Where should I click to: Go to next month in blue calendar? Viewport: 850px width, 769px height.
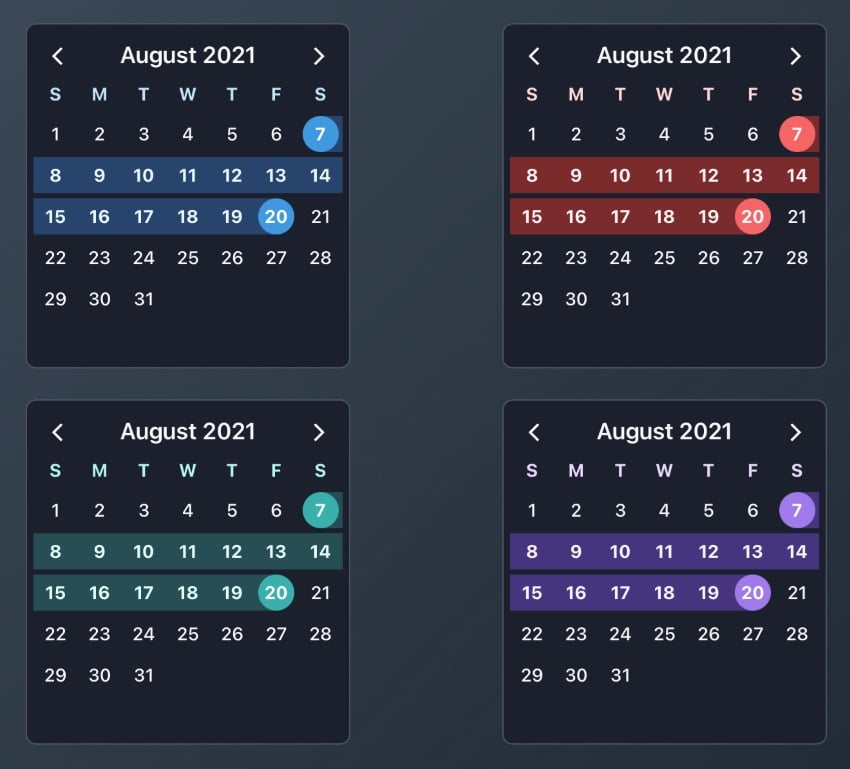[319, 56]
